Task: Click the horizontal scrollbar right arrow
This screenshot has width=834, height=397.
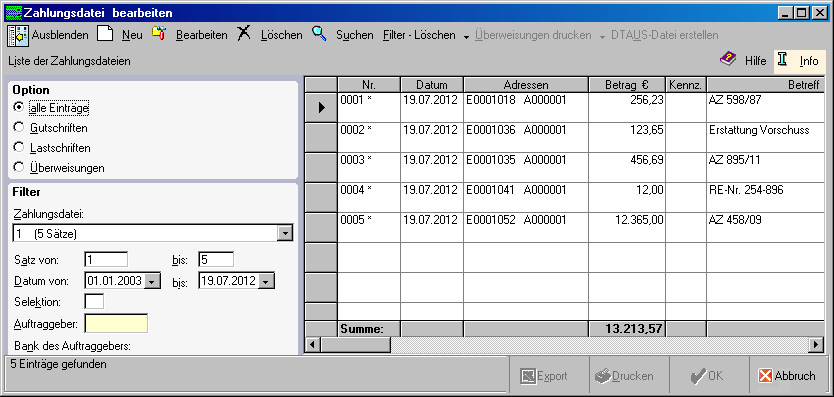Action: pyautogui.click(x=816, y=345)
